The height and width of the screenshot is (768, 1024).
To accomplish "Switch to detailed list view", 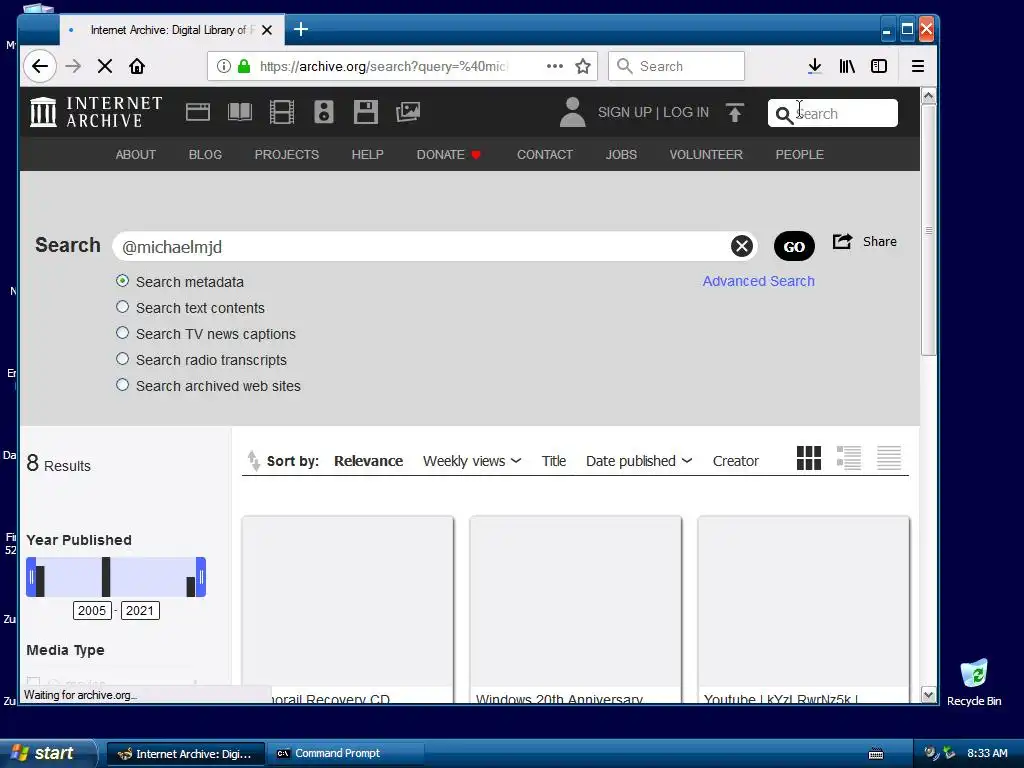I will tap(849, 458).
